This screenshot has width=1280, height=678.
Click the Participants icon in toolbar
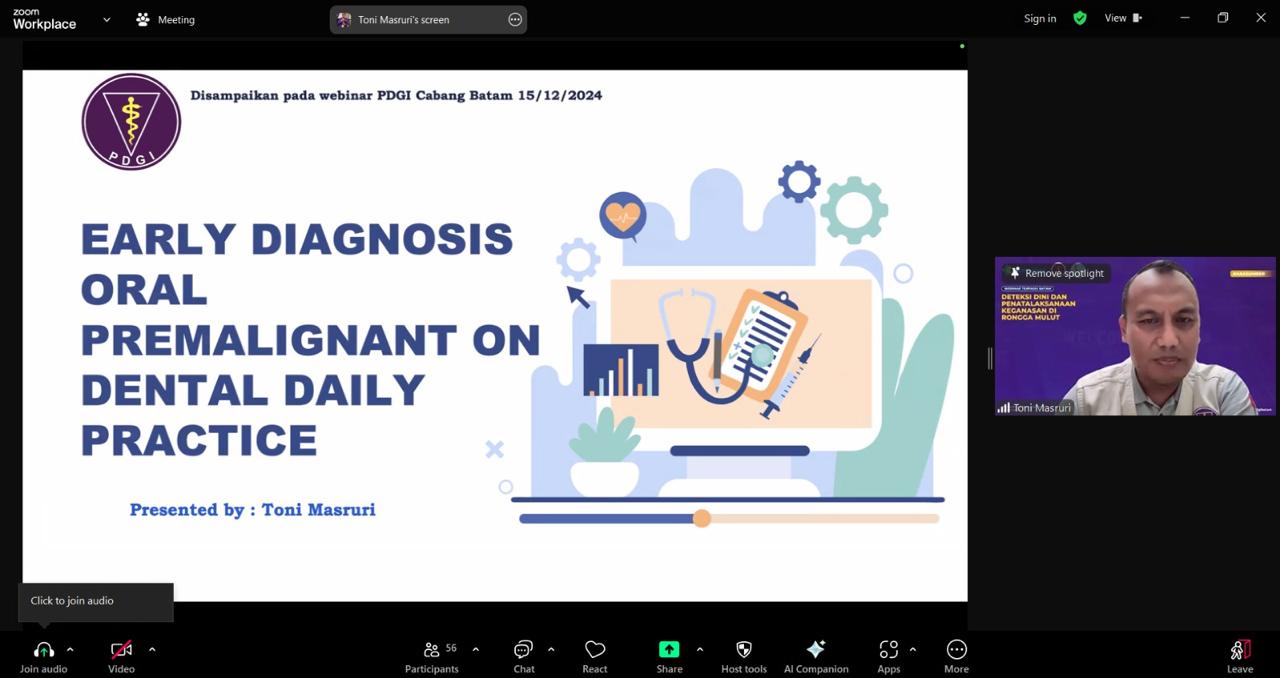(432, 650)
